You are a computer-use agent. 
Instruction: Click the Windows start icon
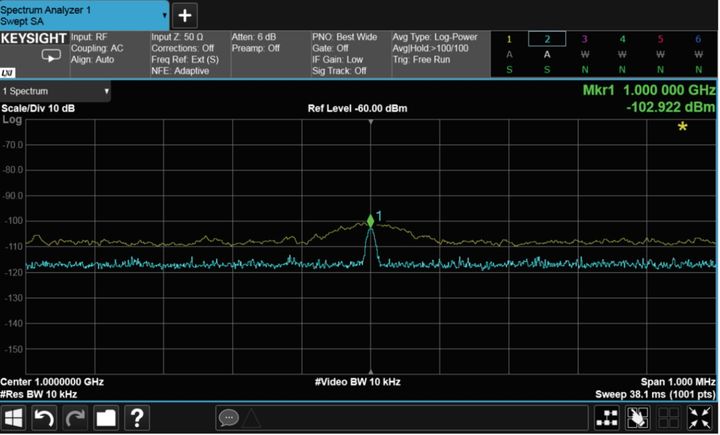point(16,418)
